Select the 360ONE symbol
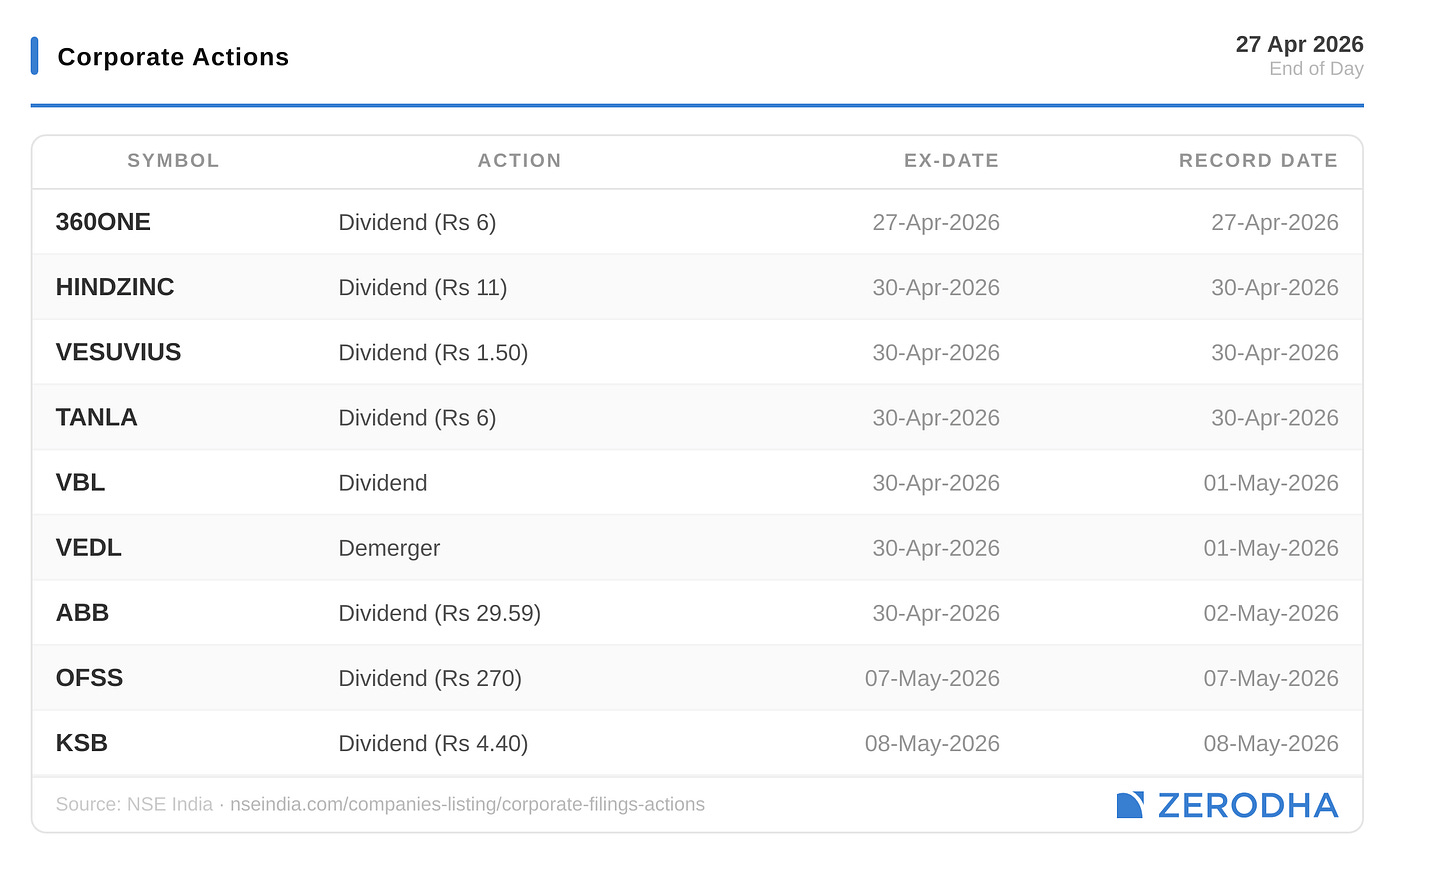The image size is (1456, 872). click(x=103, y=222)
